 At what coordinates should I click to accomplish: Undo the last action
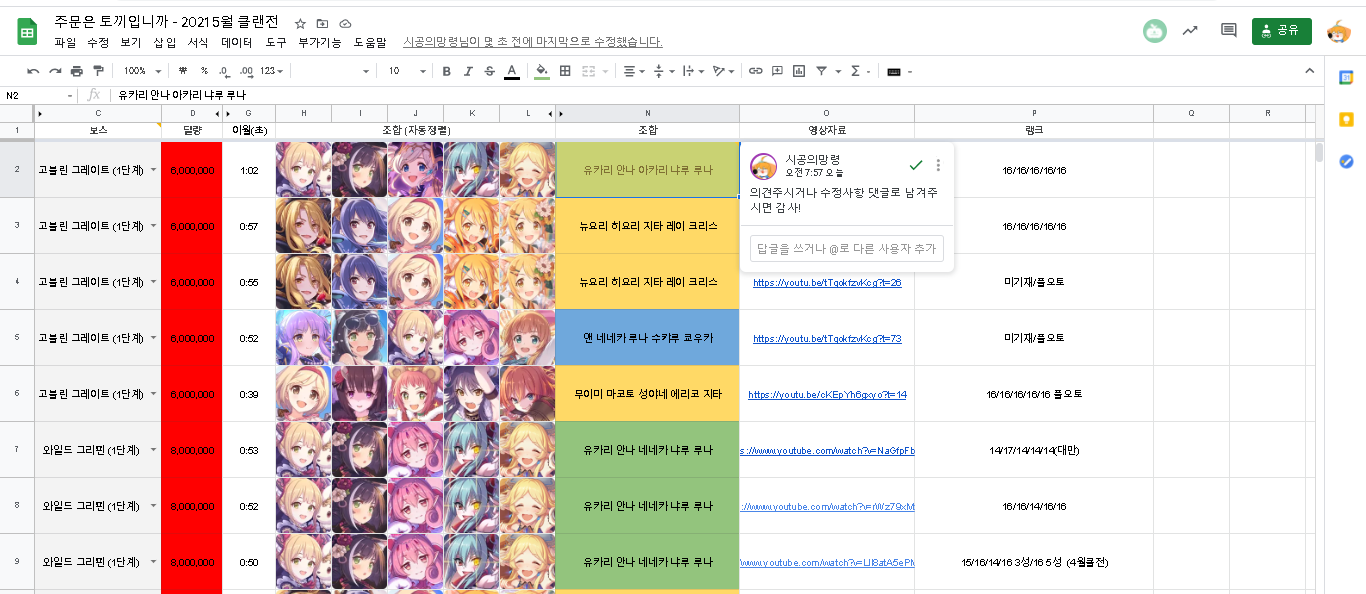tap(33, 71)
